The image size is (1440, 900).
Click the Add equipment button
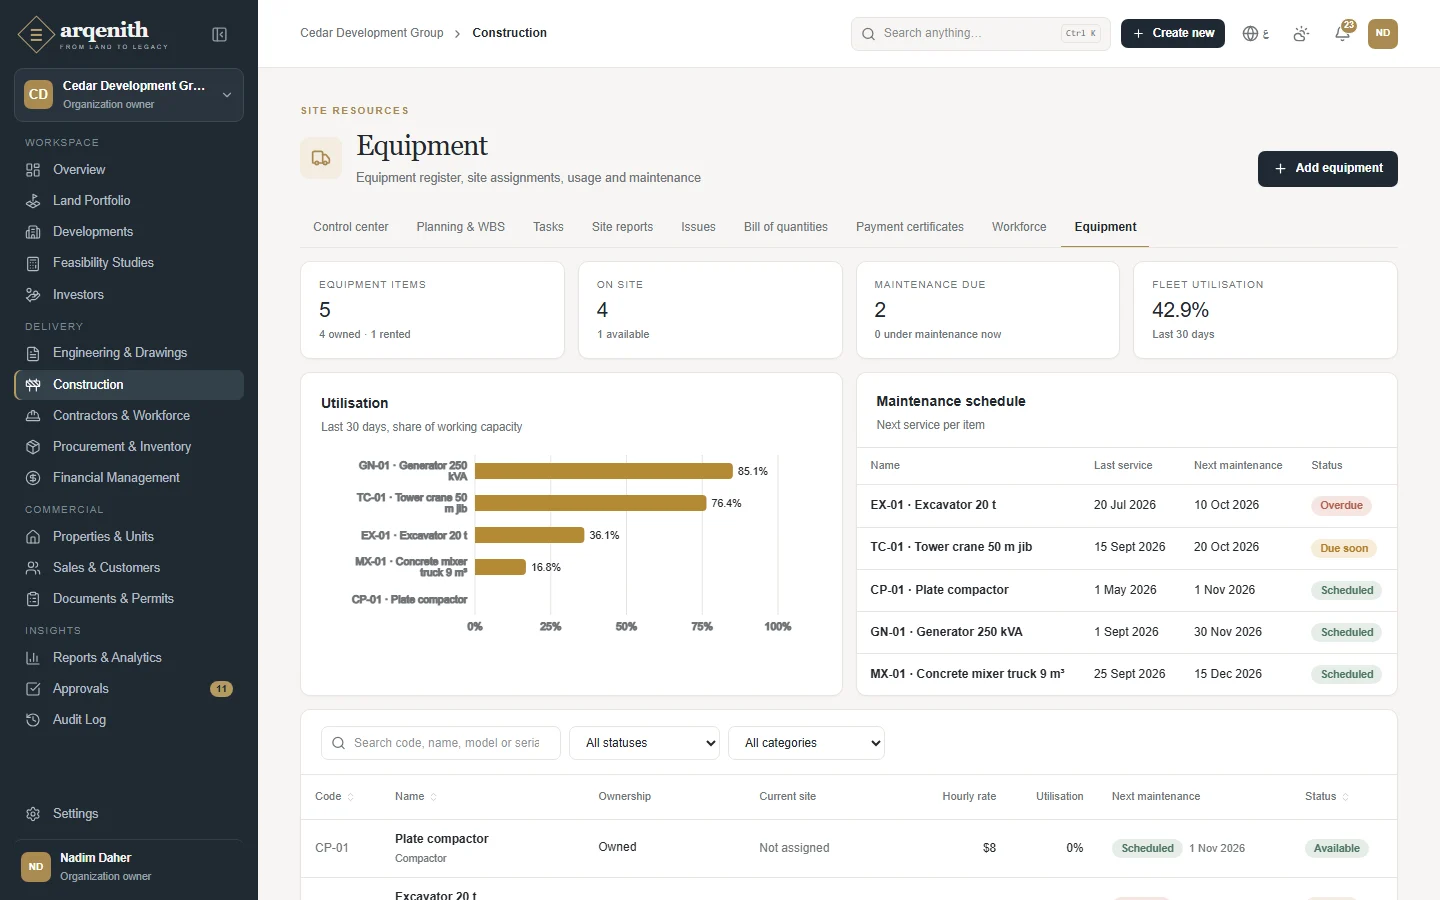tap(1327, 169)
